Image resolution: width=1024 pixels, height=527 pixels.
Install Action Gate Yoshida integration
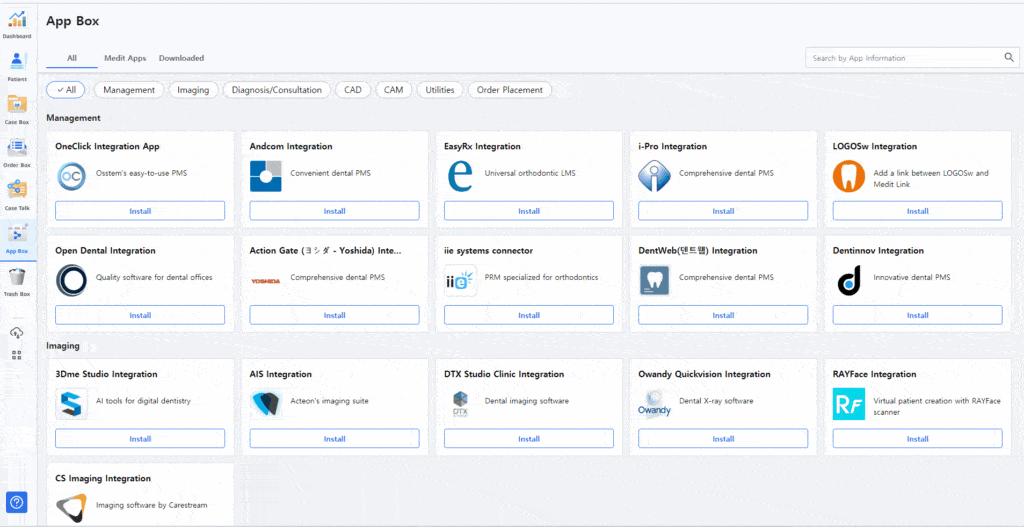334,315
